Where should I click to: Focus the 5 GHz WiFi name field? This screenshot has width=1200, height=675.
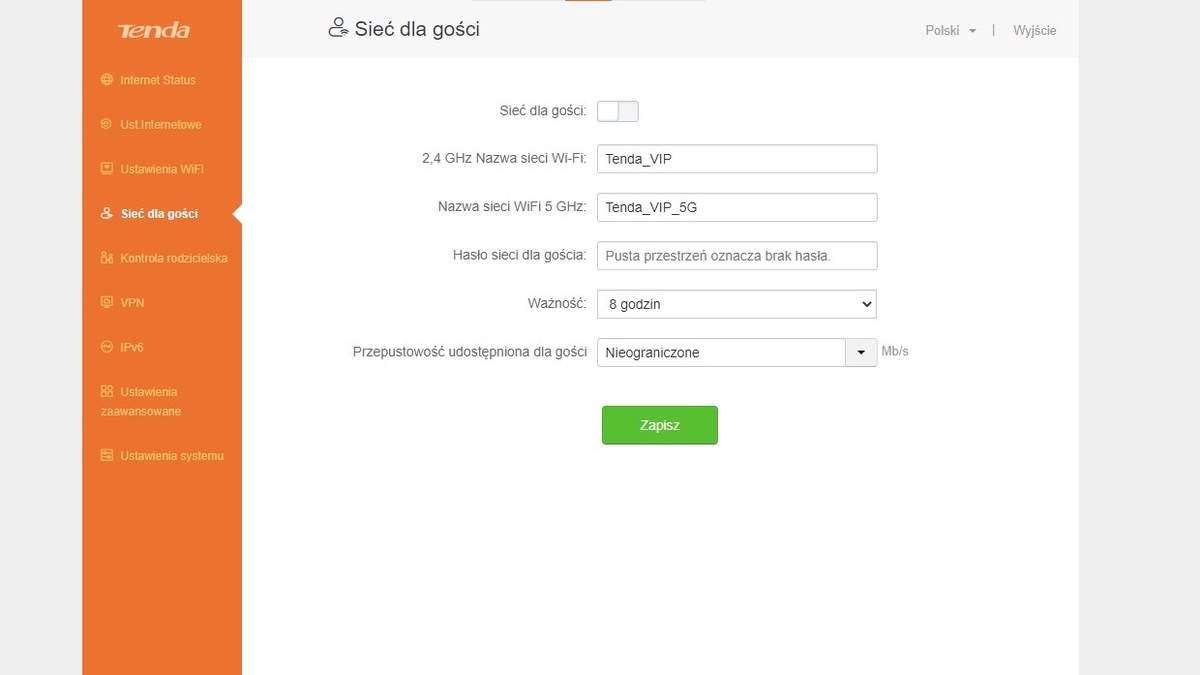pyautogui.click(x=736, y=207)
